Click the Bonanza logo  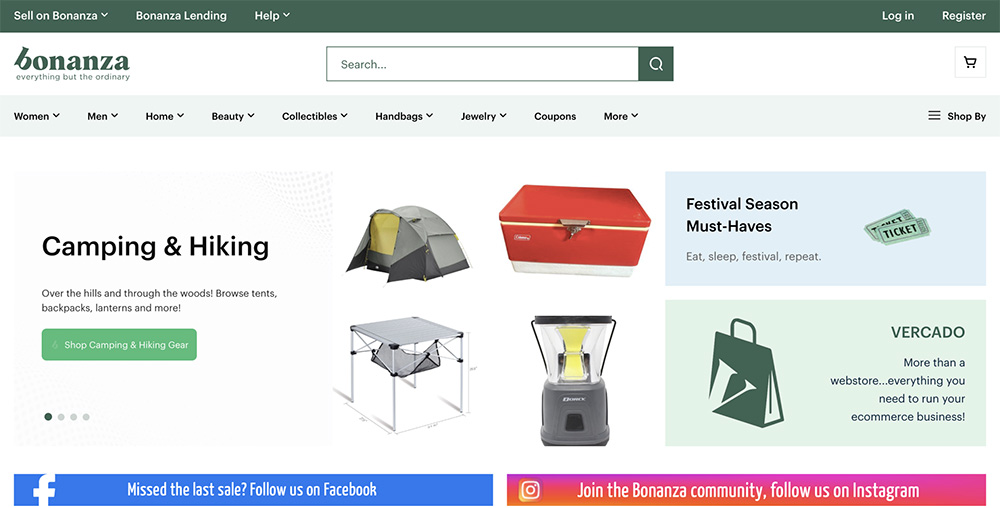tap(72, 63)
